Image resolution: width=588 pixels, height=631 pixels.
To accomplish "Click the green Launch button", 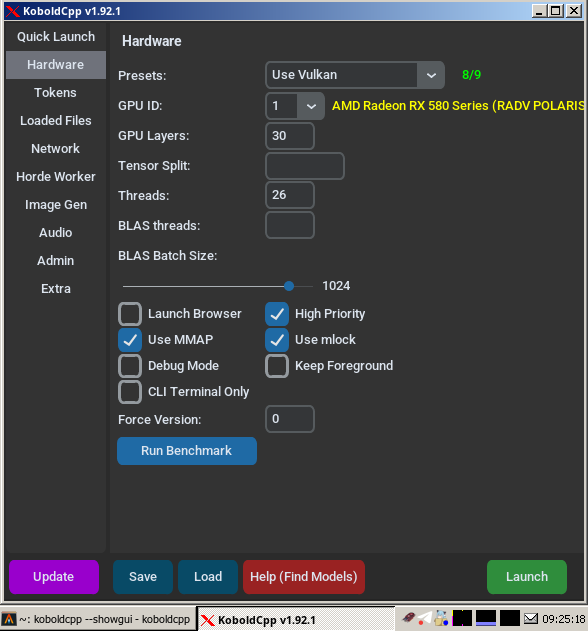I will tap(527, 577).
